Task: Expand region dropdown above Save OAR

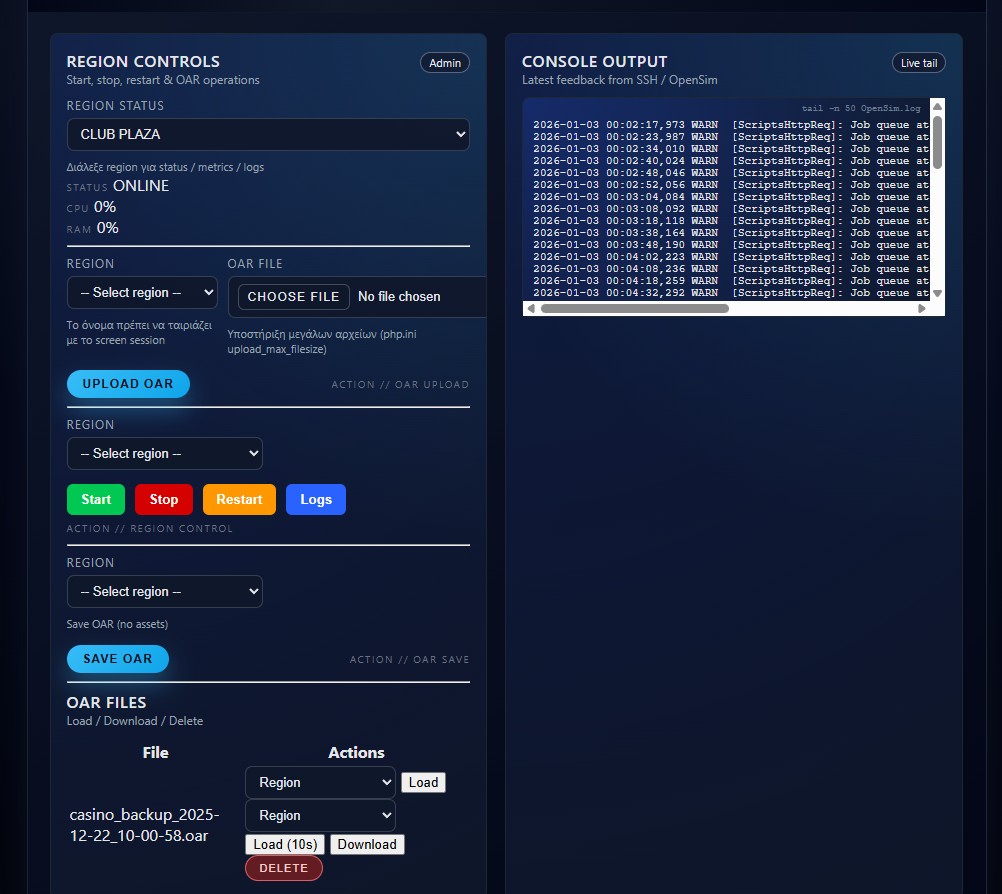Action: pyautogui.click(x=164, y=591)
